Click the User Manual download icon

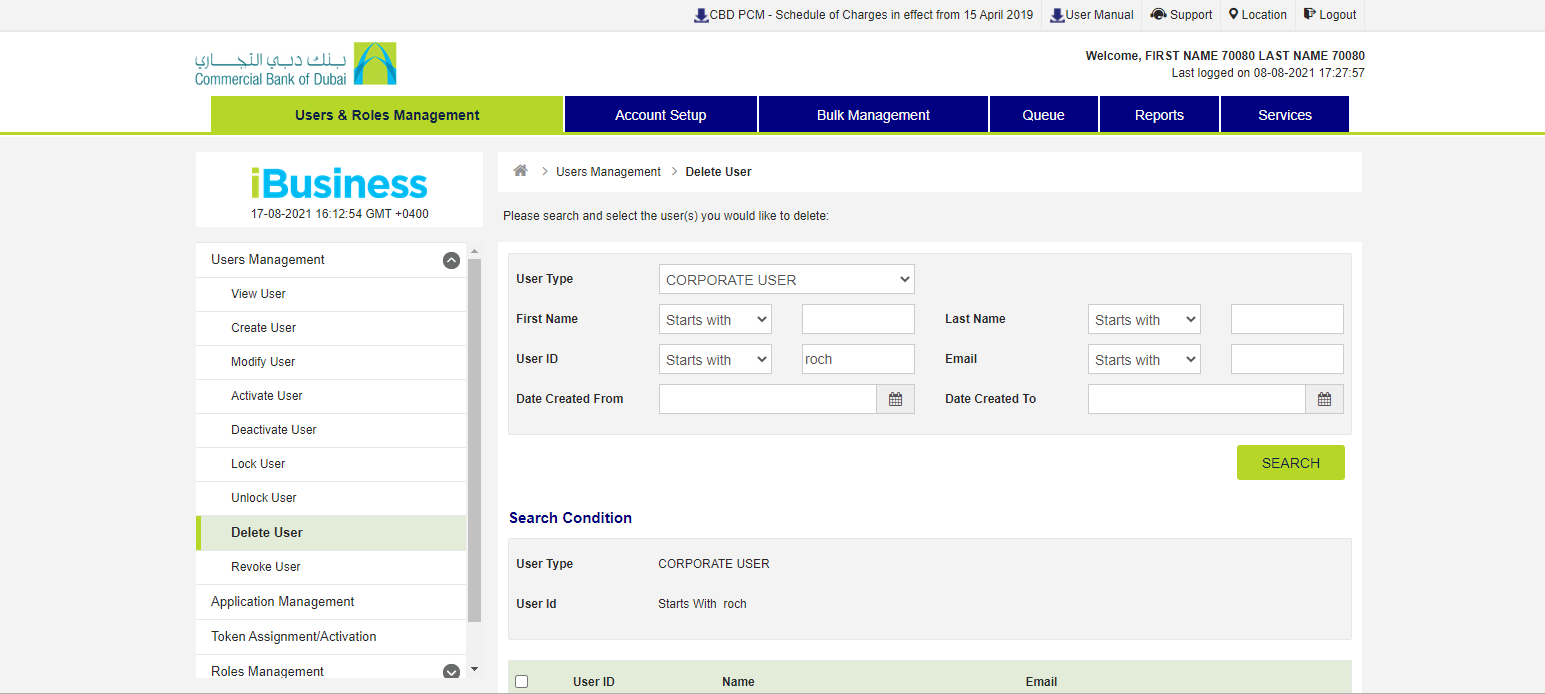[x=1057, y=15]
